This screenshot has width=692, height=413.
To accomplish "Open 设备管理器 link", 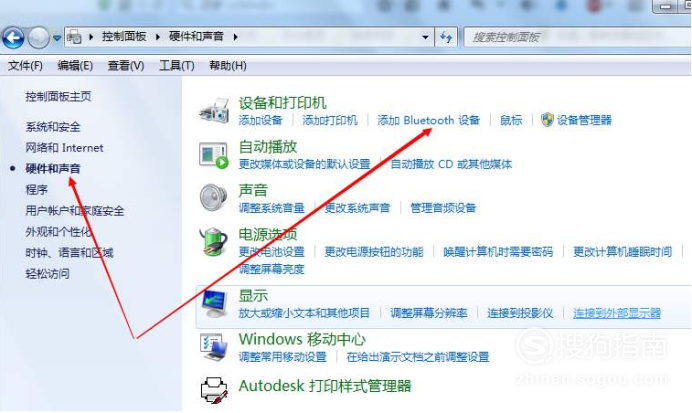I will [x=584, y=120].
